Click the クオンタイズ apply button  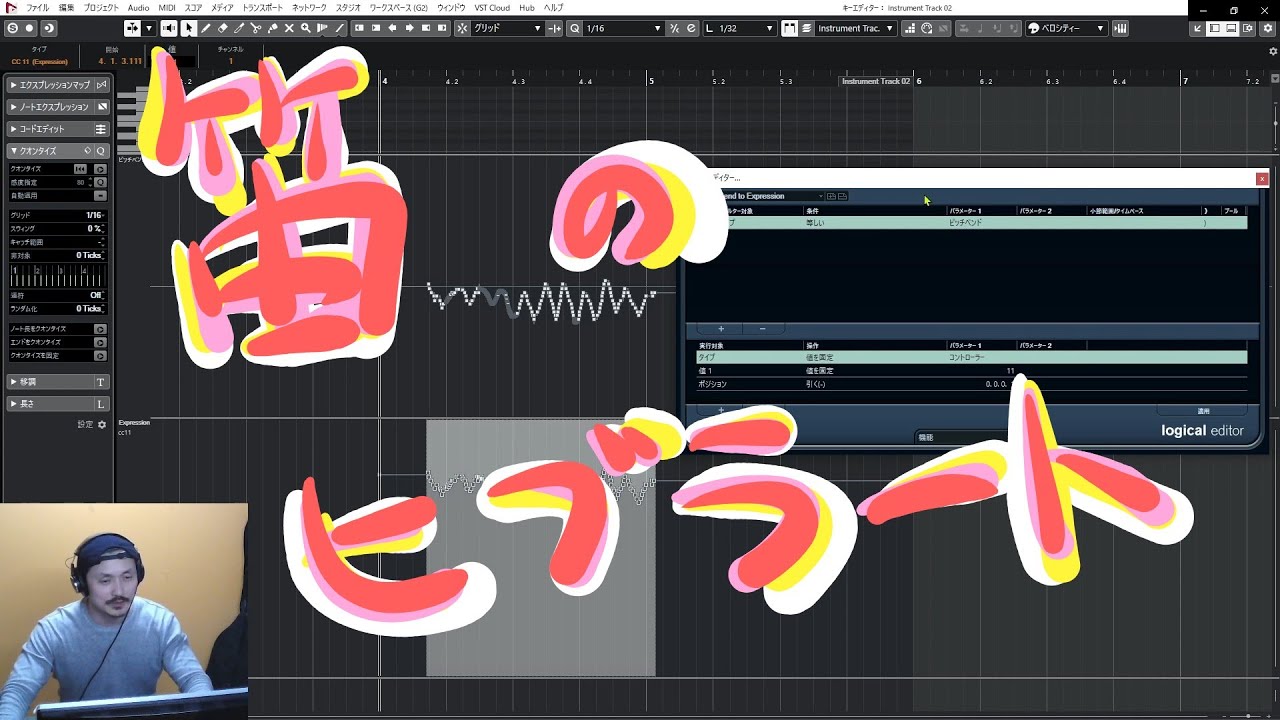(100, 169)
